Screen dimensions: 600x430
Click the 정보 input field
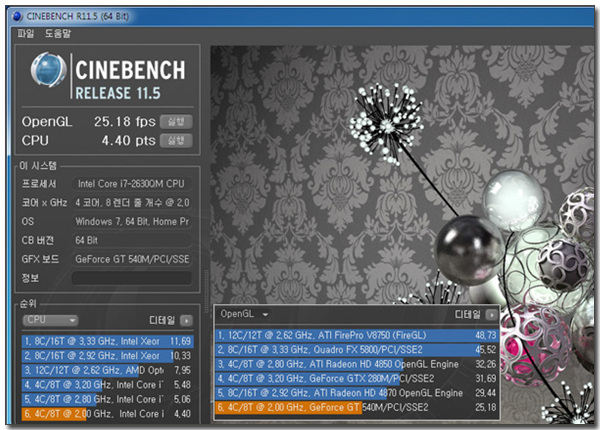(132, 278)
